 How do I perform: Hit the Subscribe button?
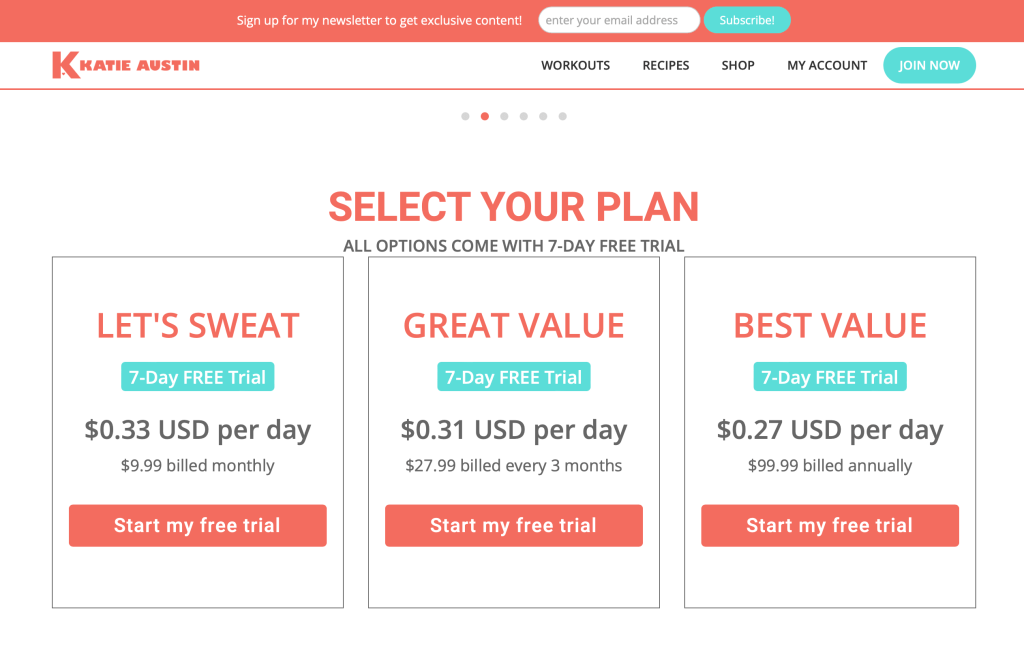(x=747, y=20)
